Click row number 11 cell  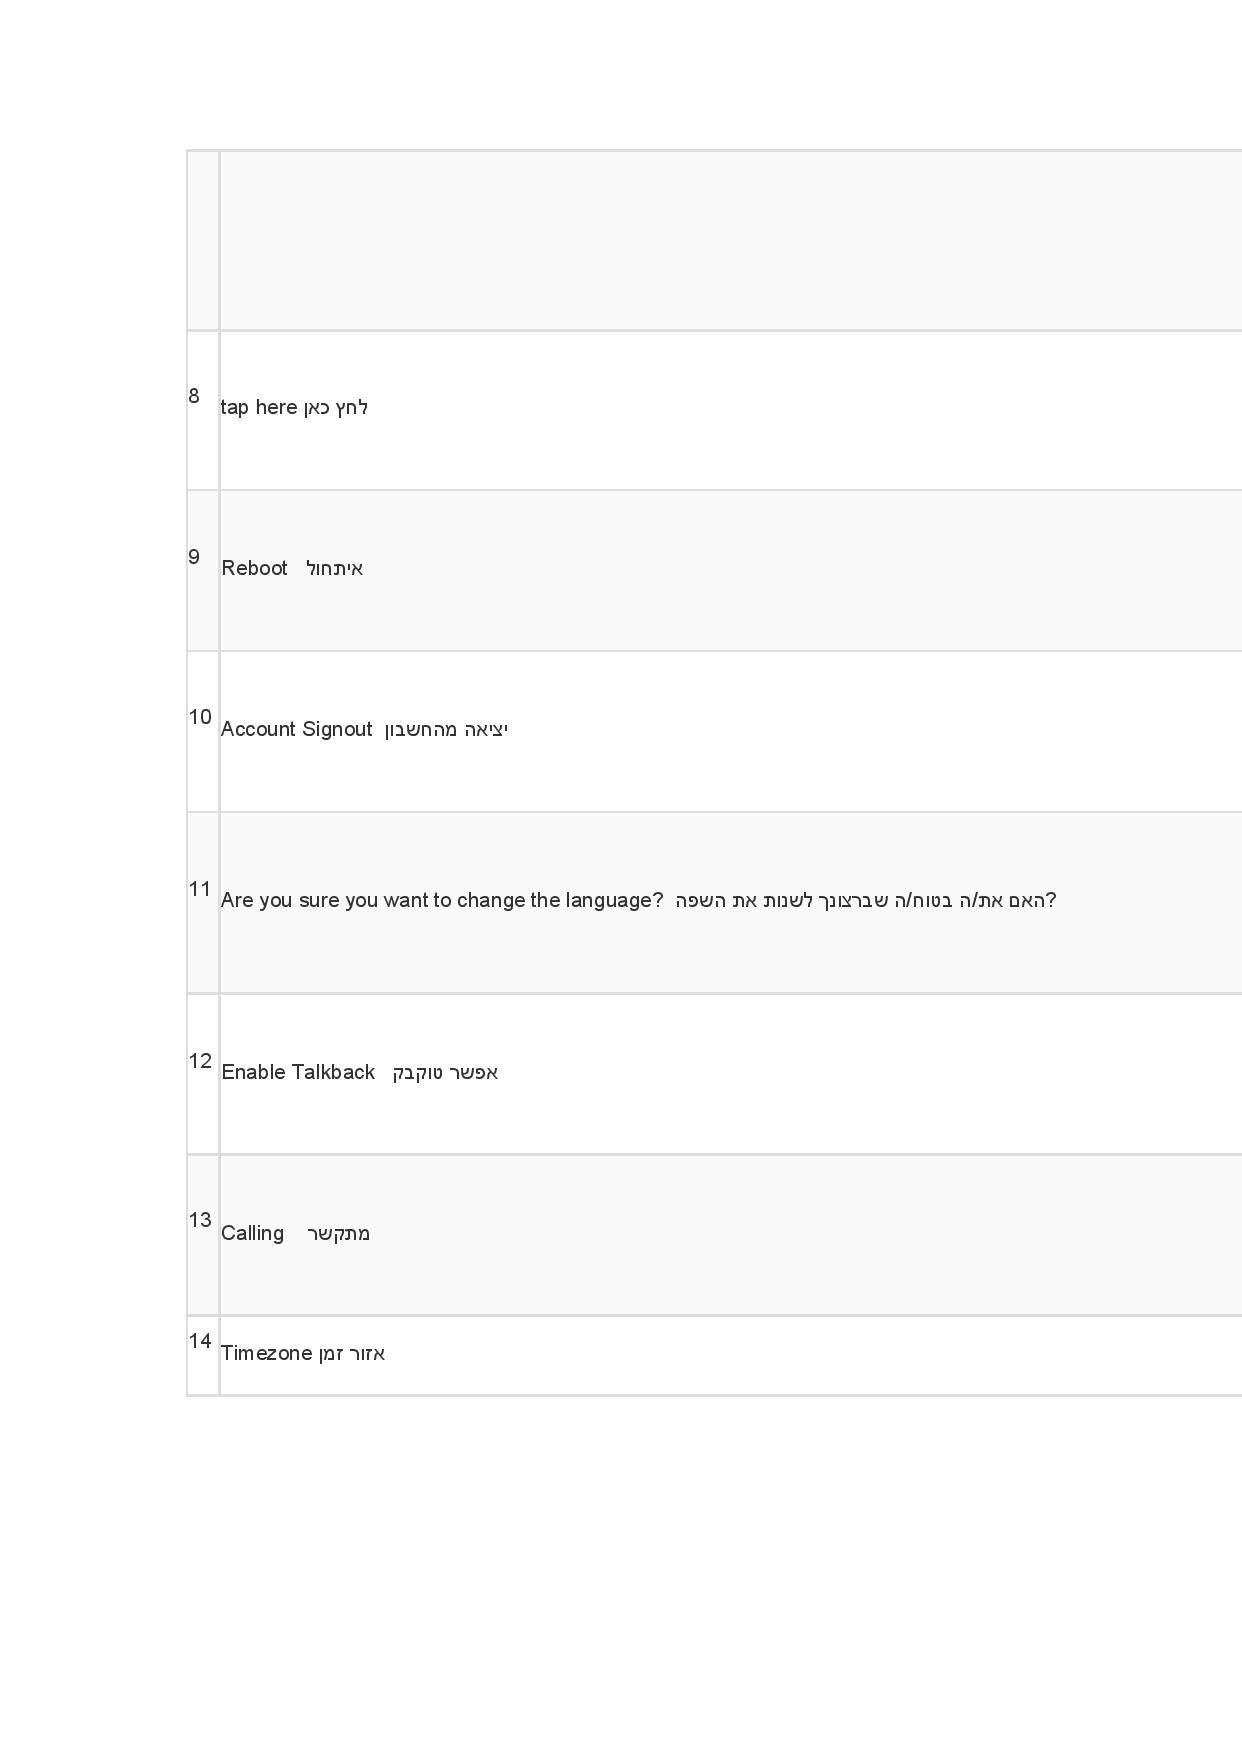[203, 903]
